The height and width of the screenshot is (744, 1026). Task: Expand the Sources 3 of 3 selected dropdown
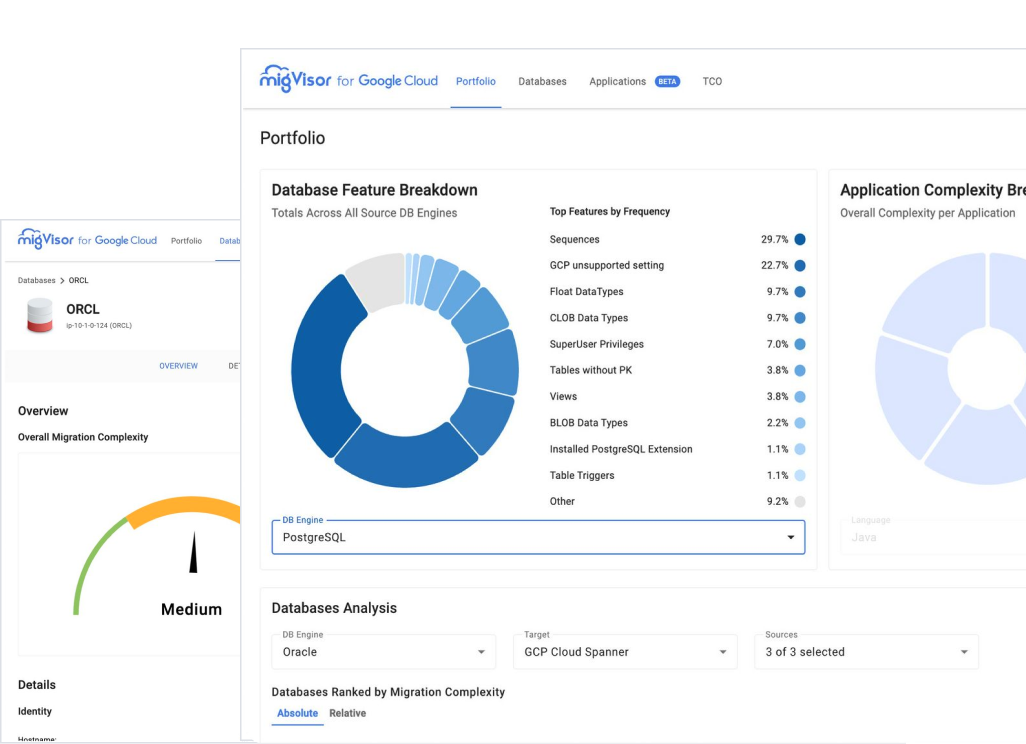pyautogui.click(x=963, y=651)
